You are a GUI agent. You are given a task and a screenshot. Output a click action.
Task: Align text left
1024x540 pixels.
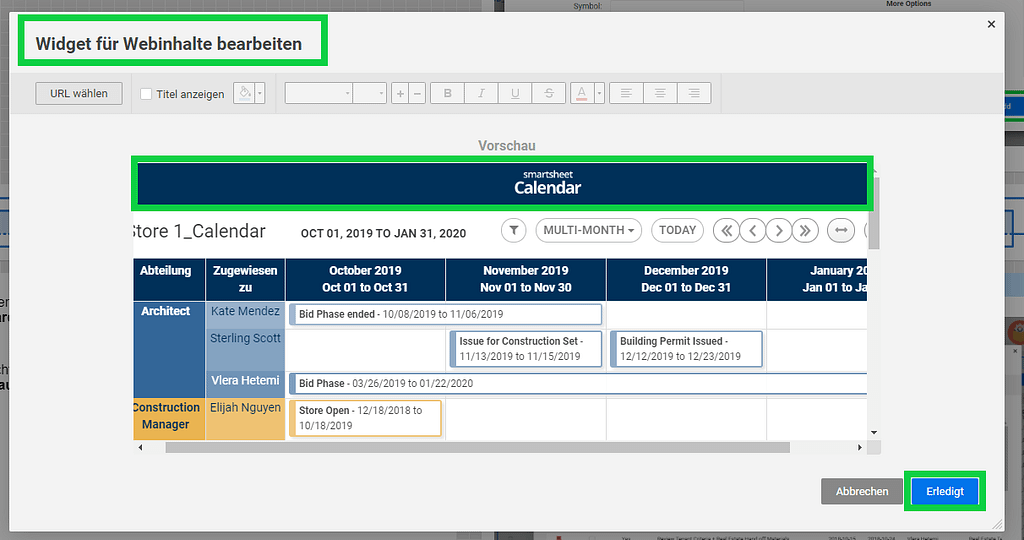click(x=626, y=93)
